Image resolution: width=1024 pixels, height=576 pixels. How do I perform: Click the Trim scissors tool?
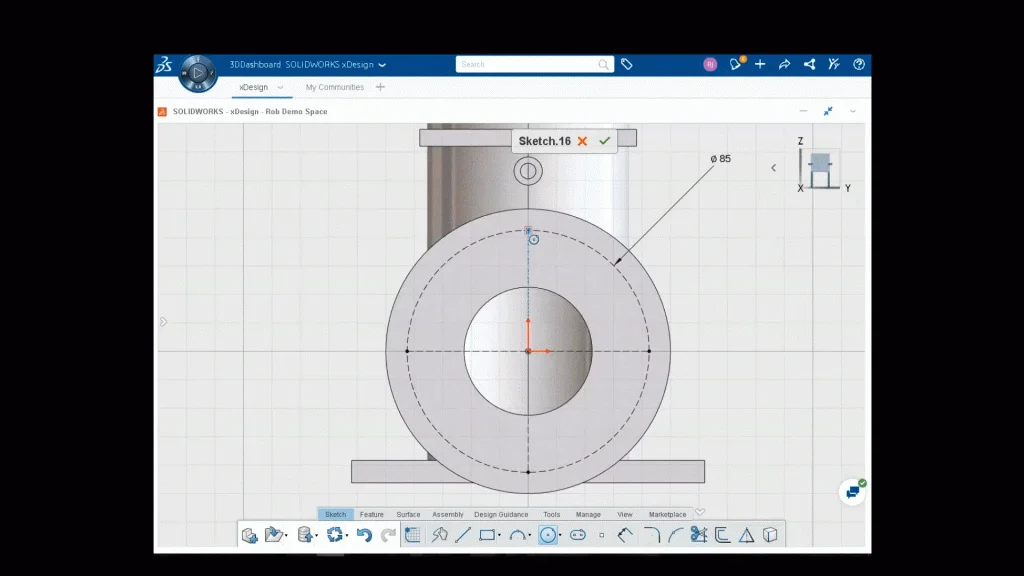tap(698, 535)
